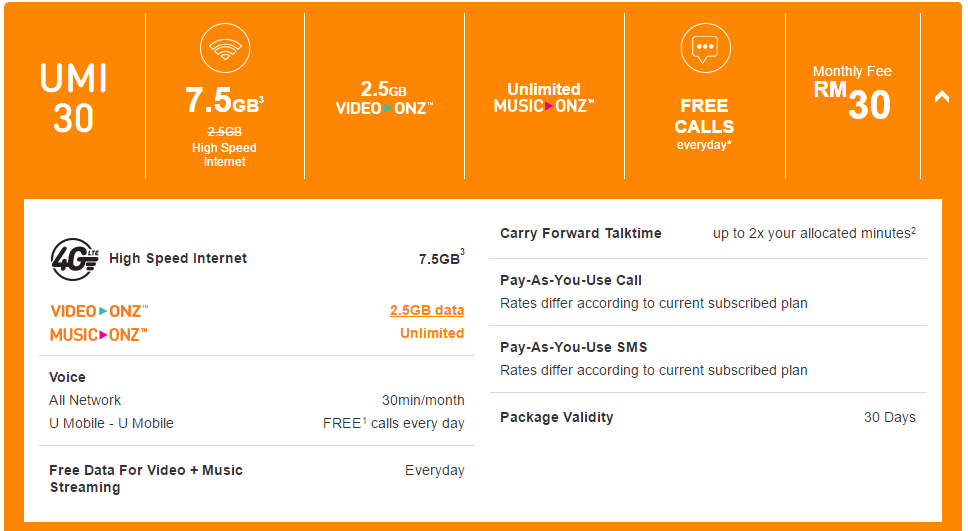Click the MUSIC ONZ logo in details
Screen dimensions: 968x531
[x=98, y=335]
